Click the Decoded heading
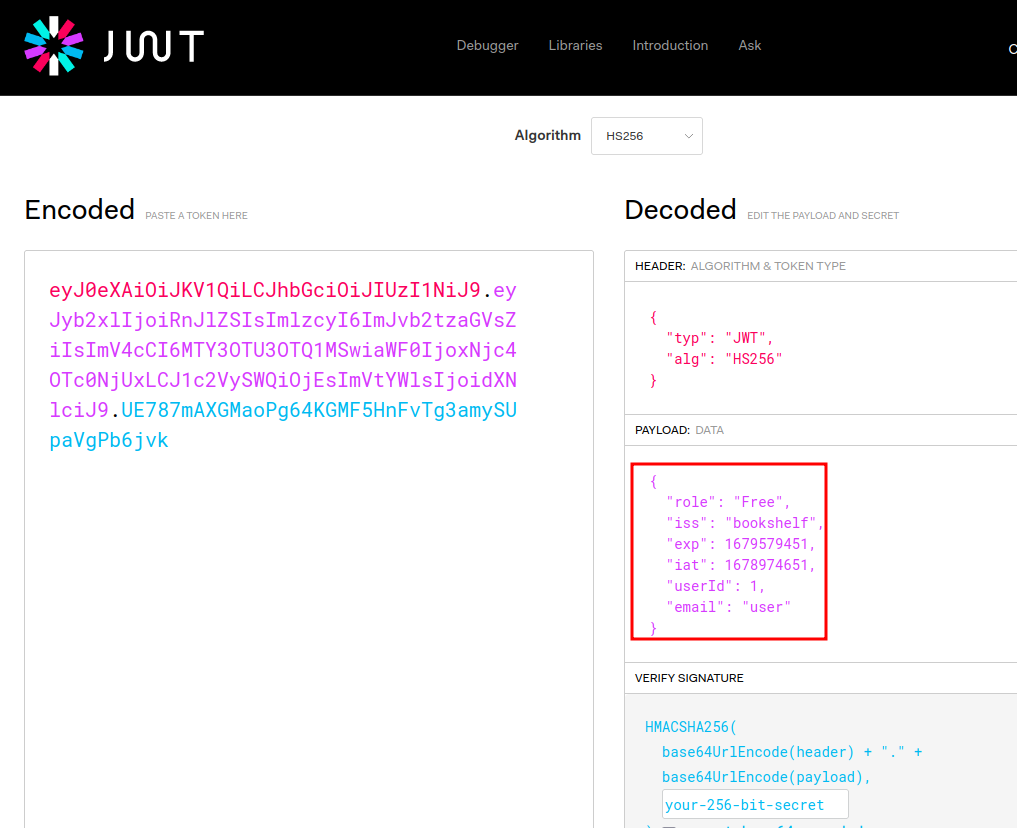The width and height of the screenshot is (1017, 828). point(680,210)
